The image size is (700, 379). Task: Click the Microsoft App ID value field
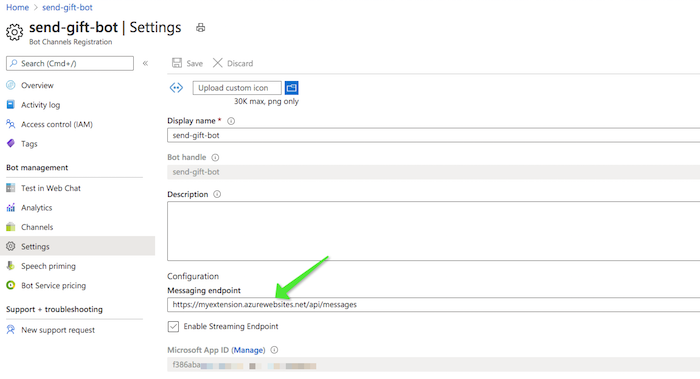click(433, 365)
